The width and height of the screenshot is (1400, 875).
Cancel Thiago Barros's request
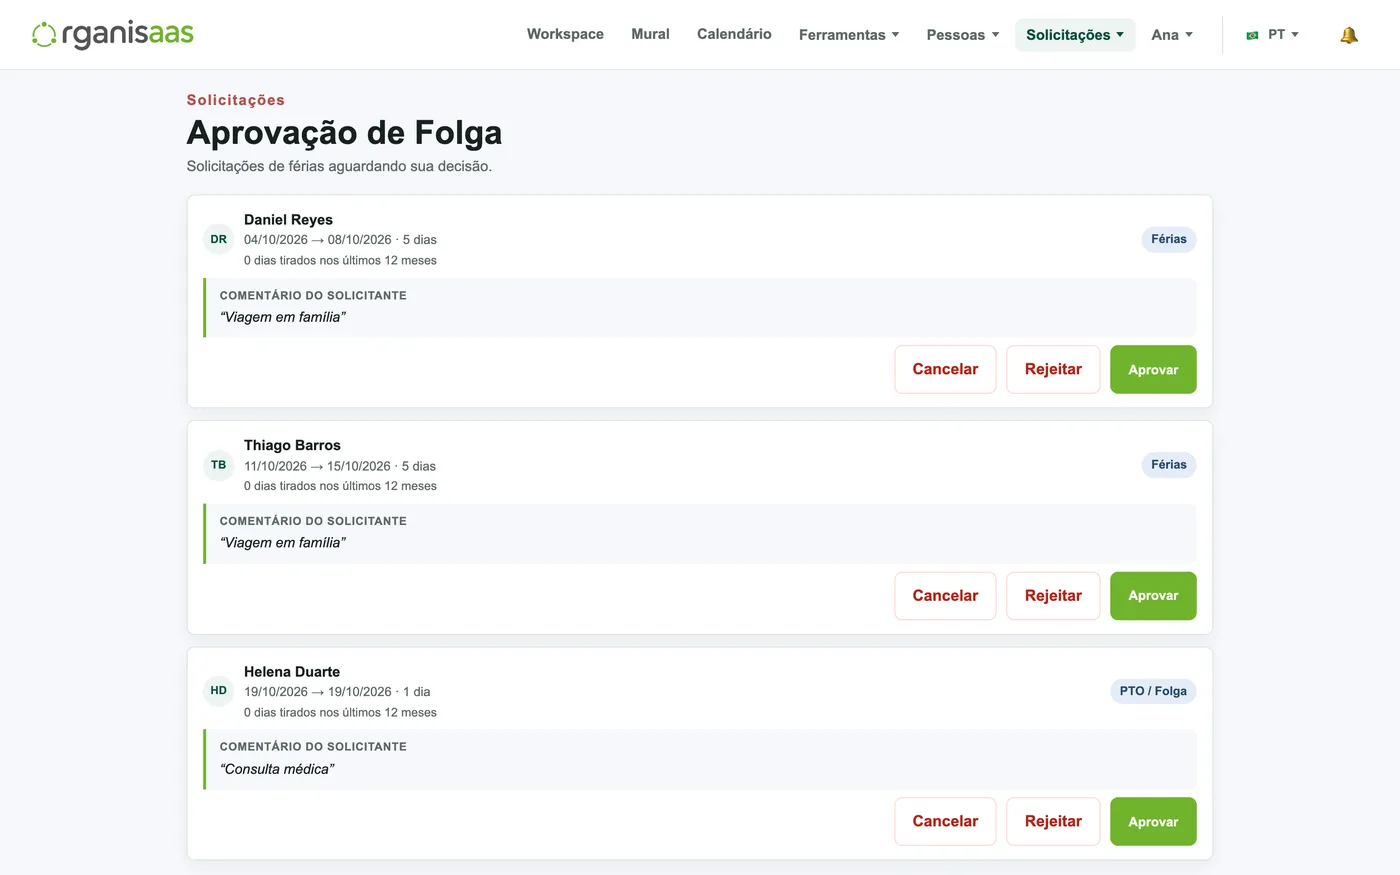(x=945, y=595)
